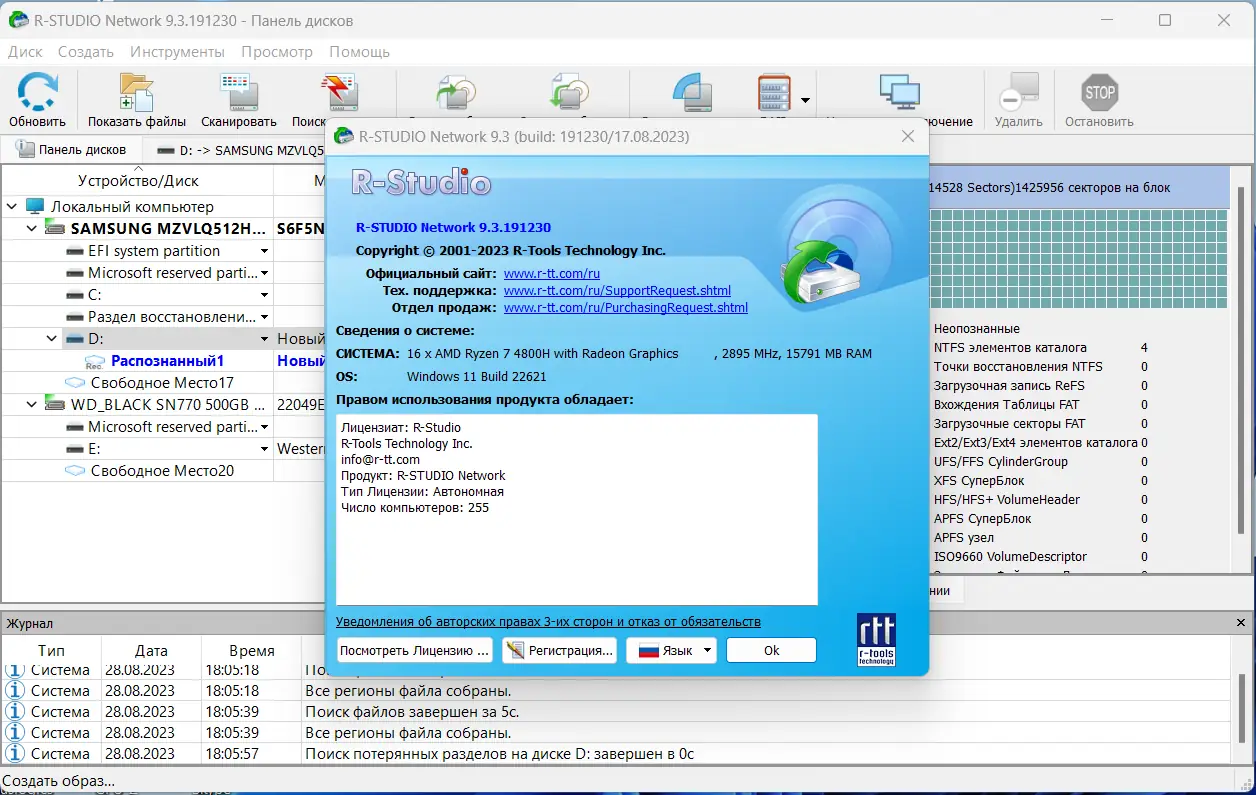Collapse the SAMSUNG MZVLQ512H drive tree
Viewport: 1256px width, 795px height.
tap(31, 228)
